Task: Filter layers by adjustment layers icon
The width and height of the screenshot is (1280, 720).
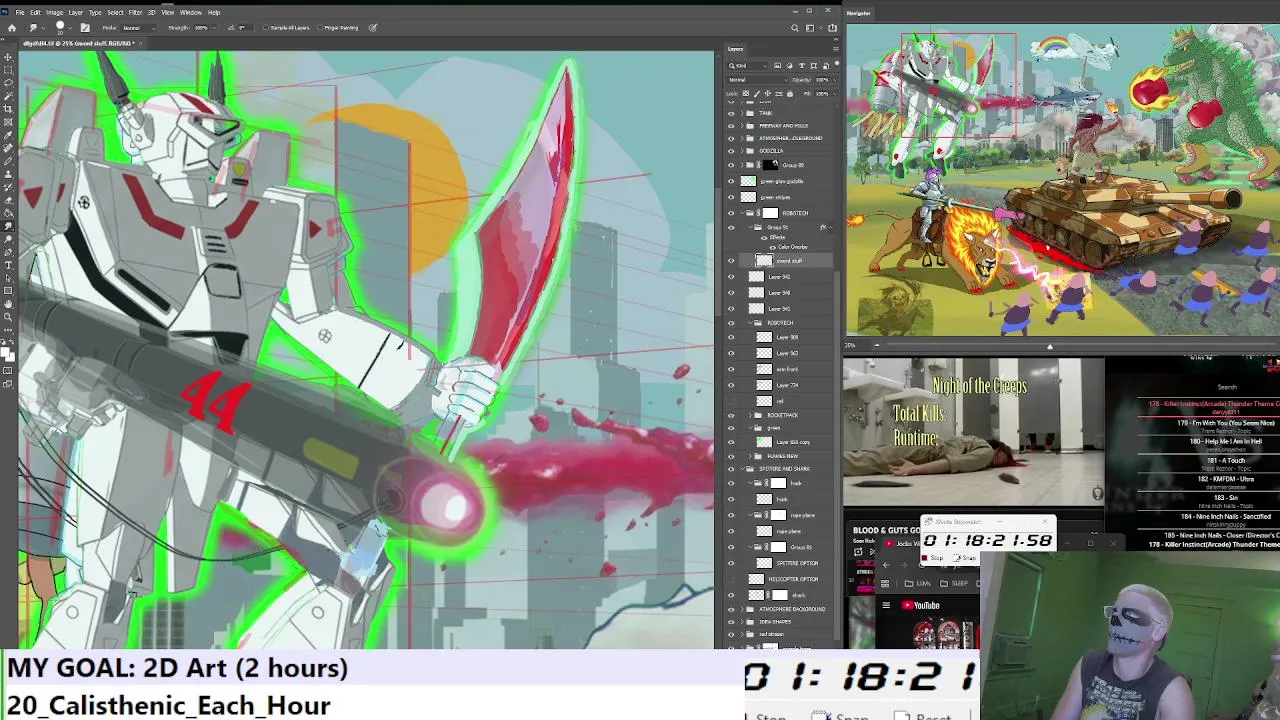Action: 790,66
